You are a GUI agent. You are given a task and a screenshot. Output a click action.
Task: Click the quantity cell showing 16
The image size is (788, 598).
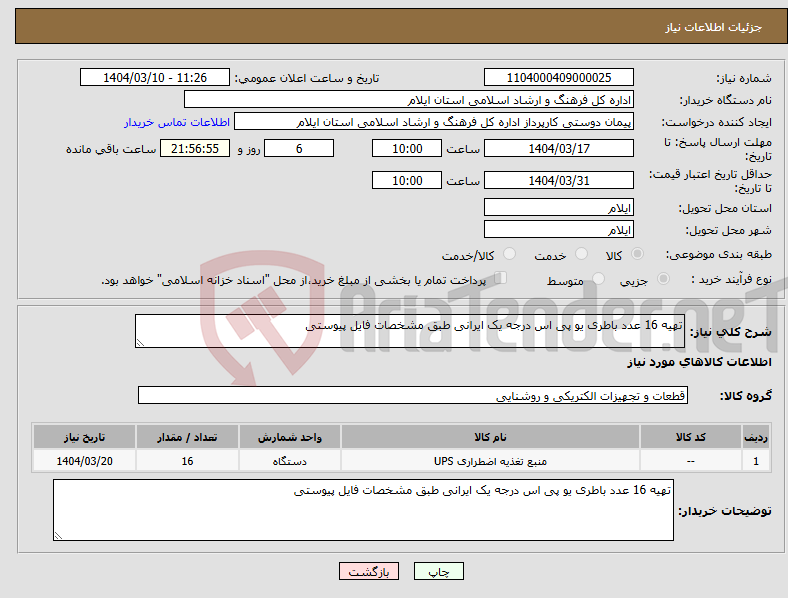pyautogui.click(x=187, y=461)
